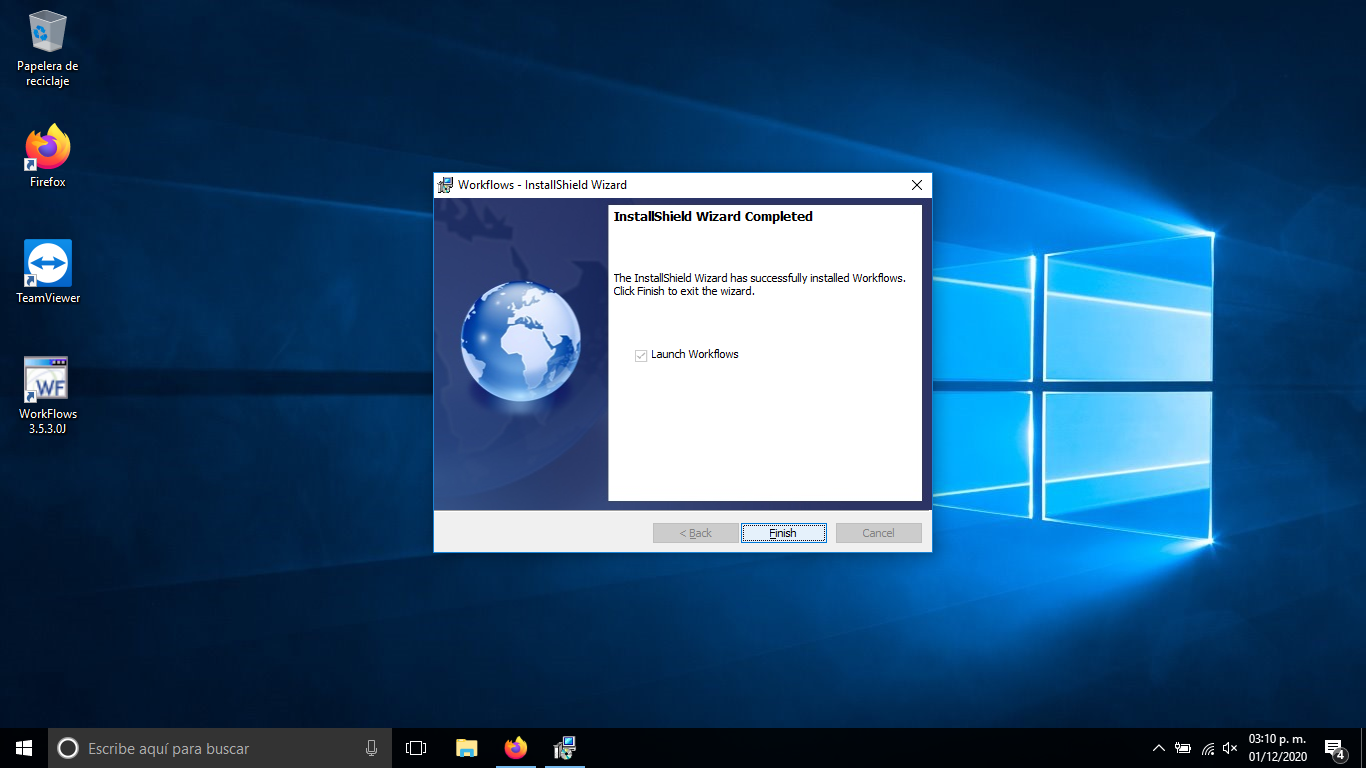The width and height of the screenshot is (1366, 768).
Task: Expand the hidden system tray icons
Action: (x=1158, y=748)
